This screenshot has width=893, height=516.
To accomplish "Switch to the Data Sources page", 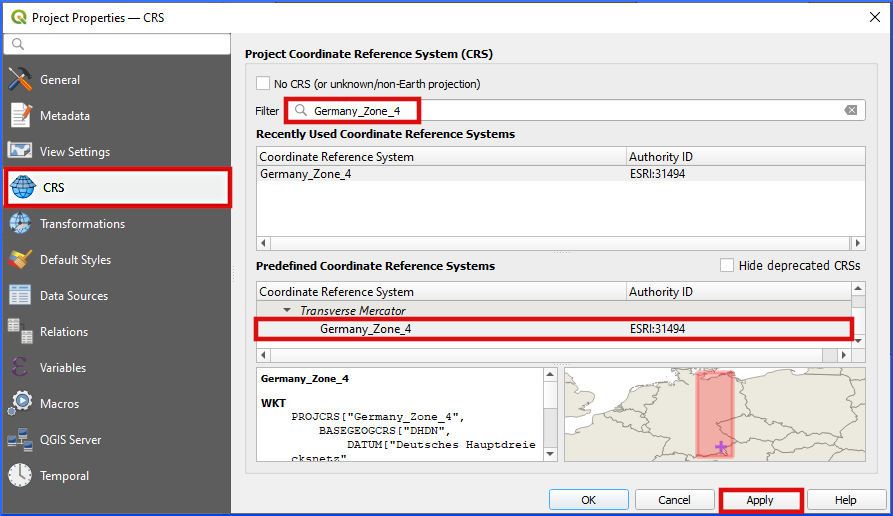I will tap(74, 296).
